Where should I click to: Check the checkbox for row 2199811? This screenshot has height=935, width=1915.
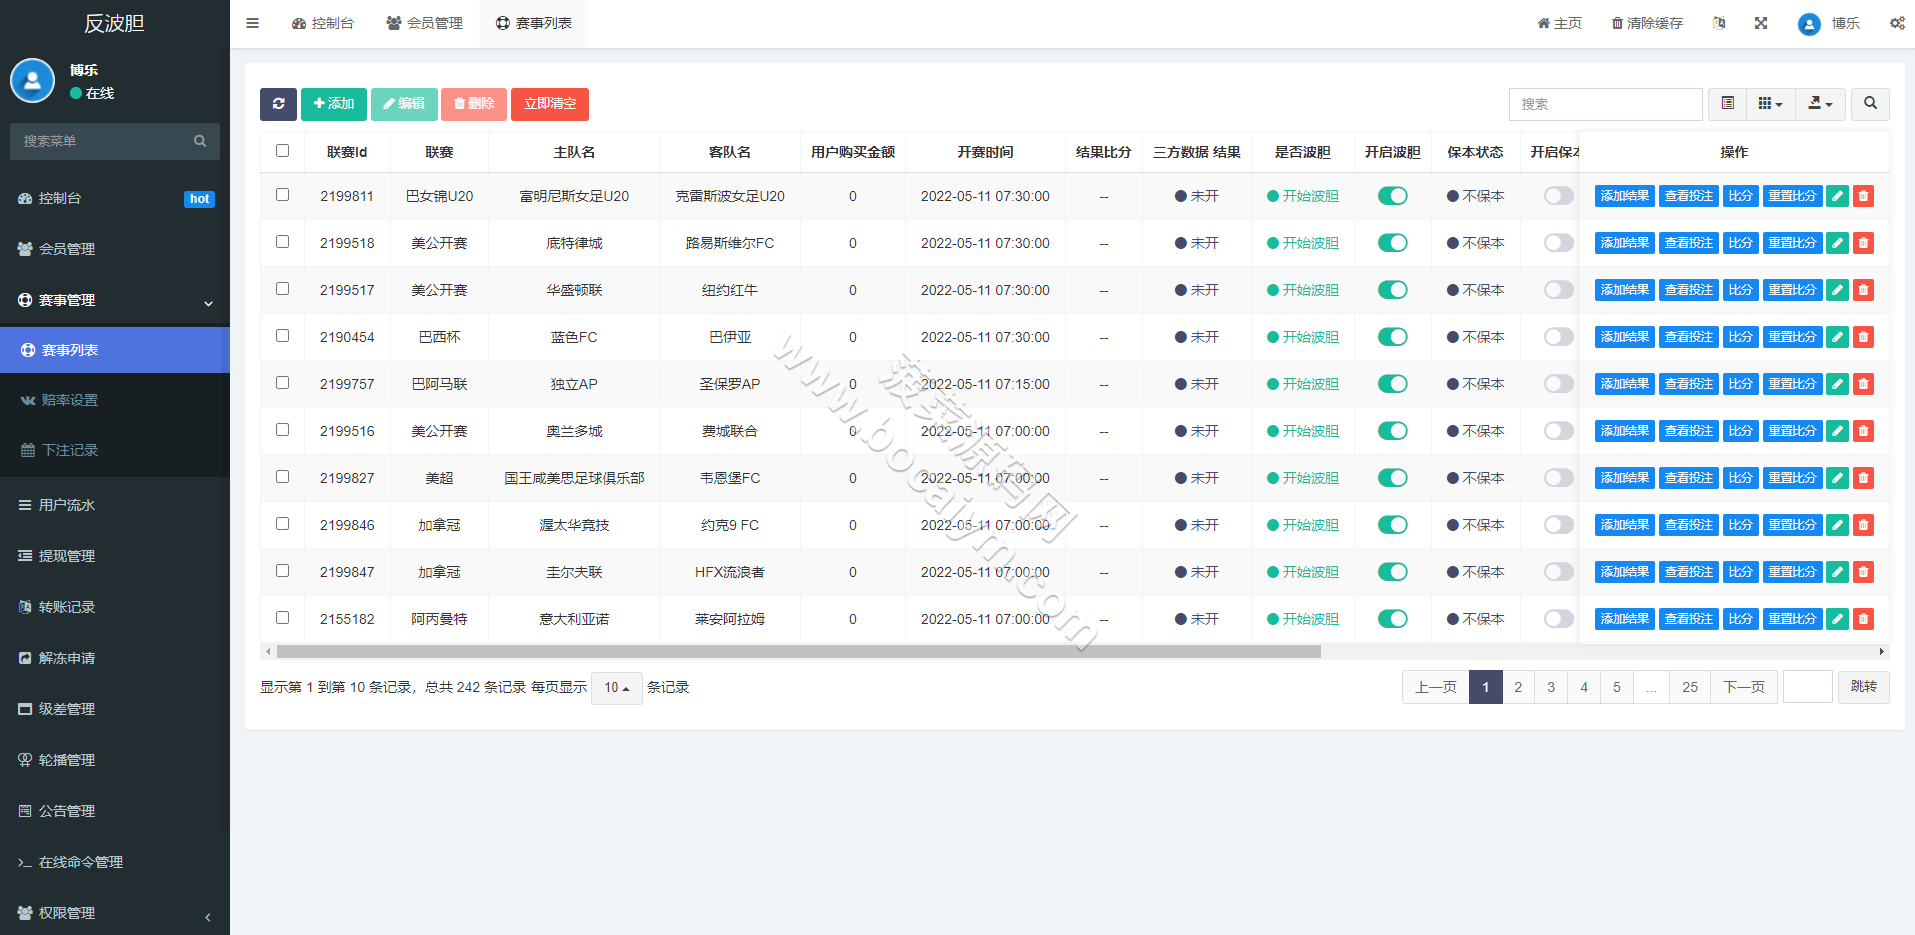pyautogui.click(x=282, y=195)
